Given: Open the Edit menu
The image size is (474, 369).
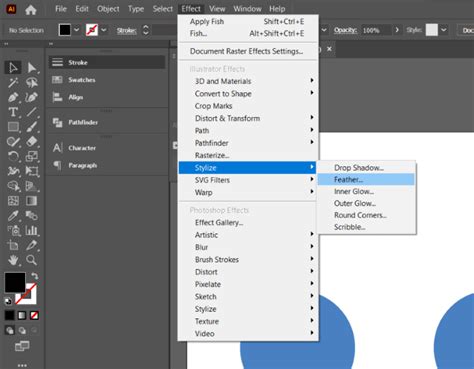Looking at the screenshot, I should point(82,9).
